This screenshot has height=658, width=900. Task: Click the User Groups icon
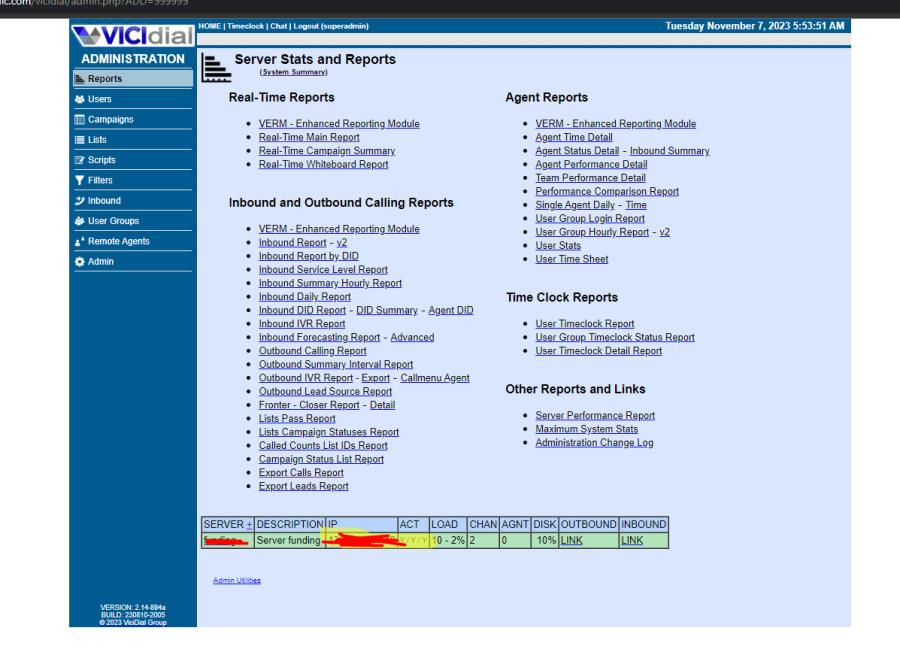tap(80, 221)
